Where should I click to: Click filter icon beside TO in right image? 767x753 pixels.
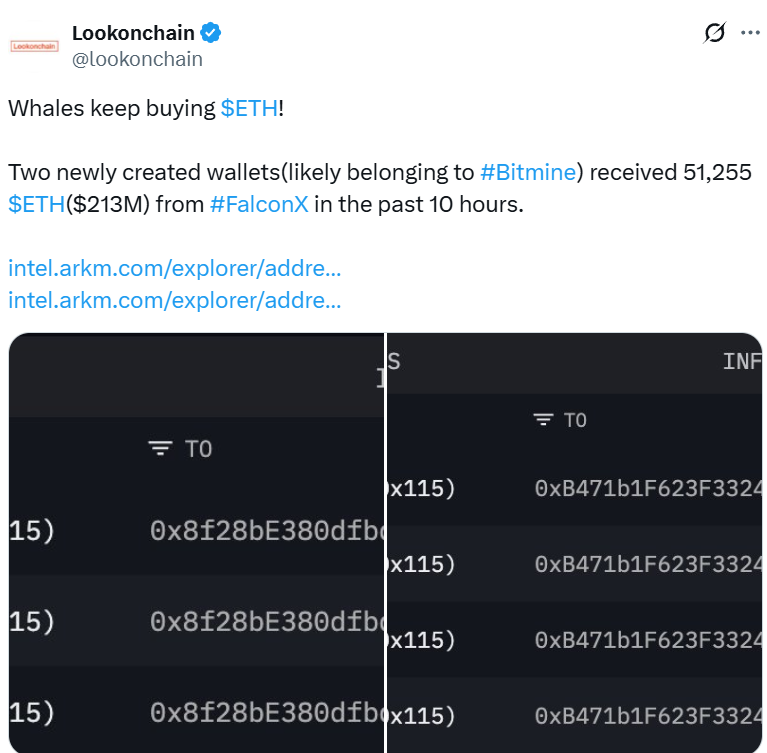click(x=543, y=420)
